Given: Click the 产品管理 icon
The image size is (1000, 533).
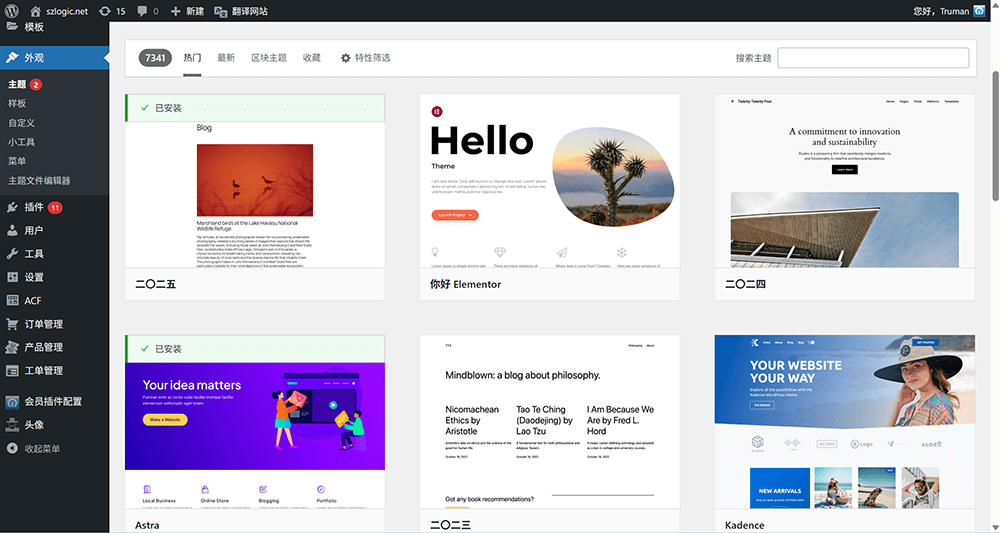Looking at the screenshot, I should (x=12, y=347).
